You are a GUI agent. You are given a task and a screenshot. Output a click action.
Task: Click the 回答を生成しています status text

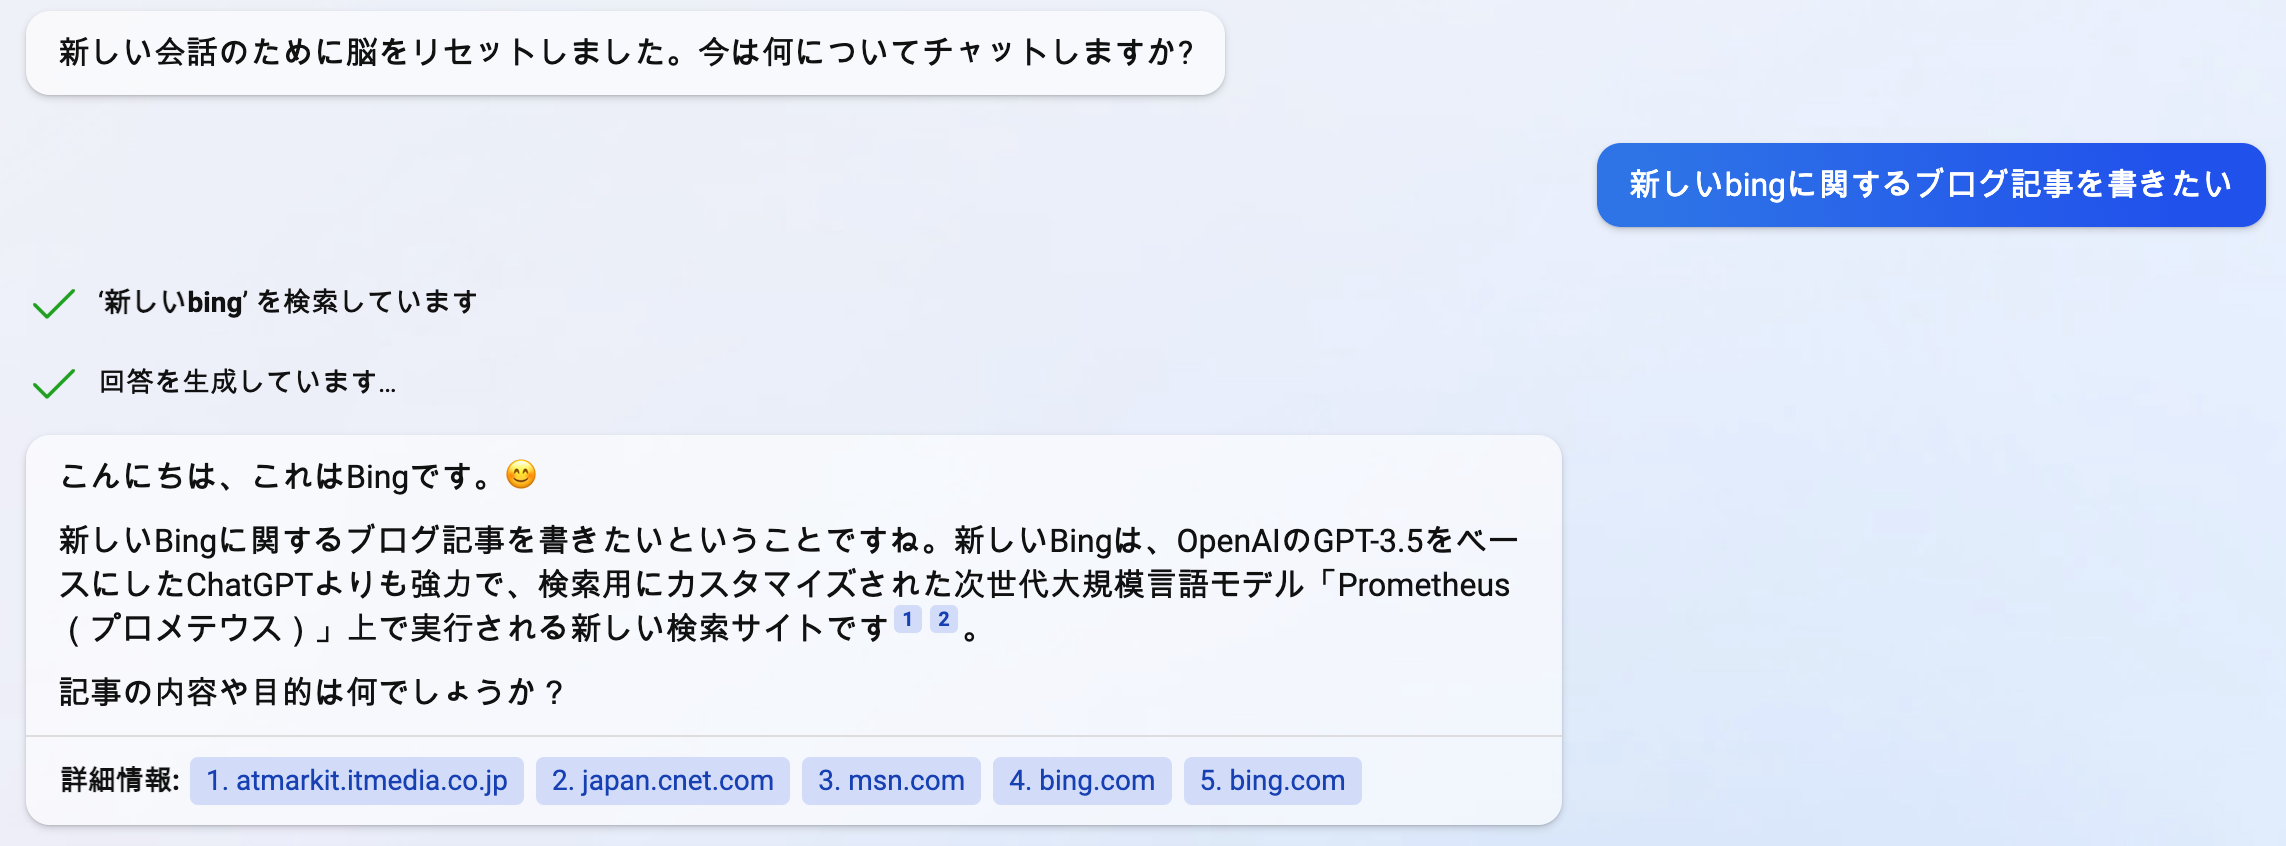pyautogui.click(x=247, y=382)
